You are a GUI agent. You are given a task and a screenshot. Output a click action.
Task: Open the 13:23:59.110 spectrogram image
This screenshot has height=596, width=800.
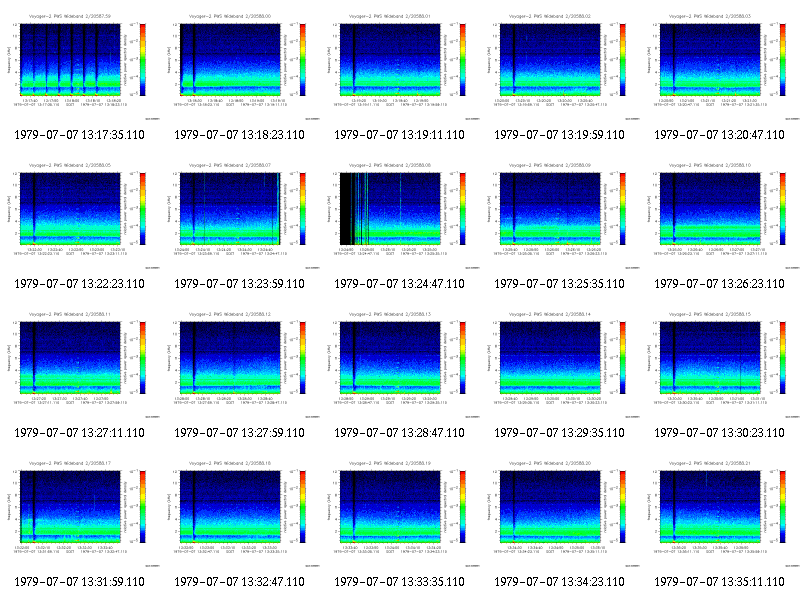[240, 215]
